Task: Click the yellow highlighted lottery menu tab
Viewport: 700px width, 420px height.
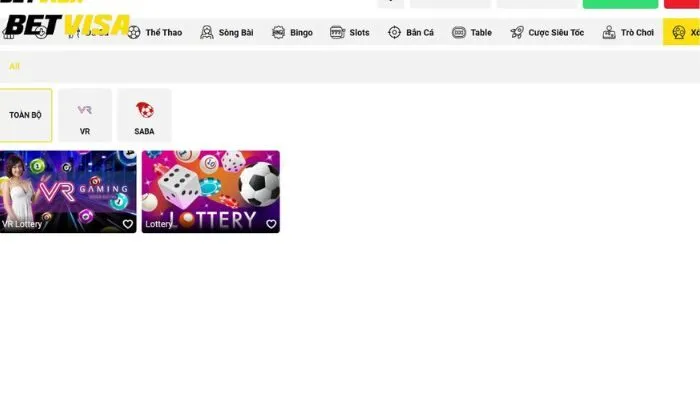Action: pyautogui.click(x=682, y=33)
